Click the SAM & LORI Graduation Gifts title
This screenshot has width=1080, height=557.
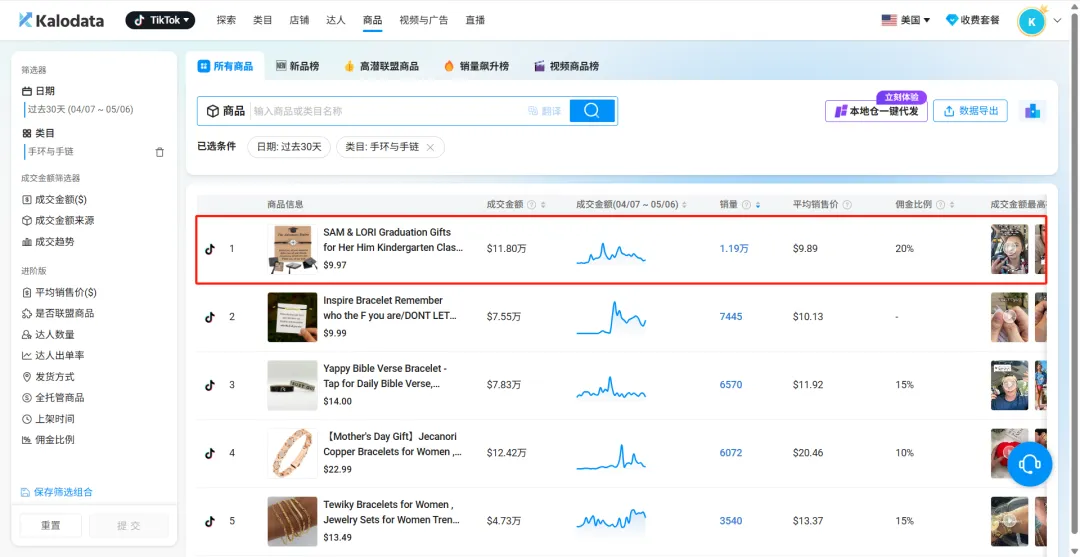click(x=393, y=239)
